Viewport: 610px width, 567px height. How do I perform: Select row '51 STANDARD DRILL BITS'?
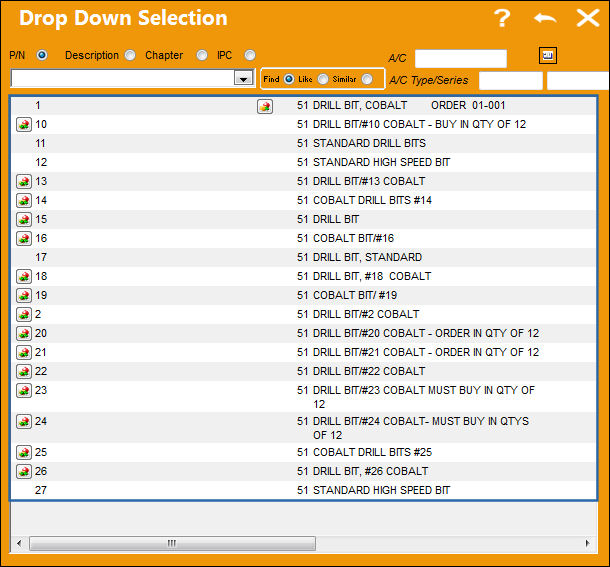pos(303,144)
